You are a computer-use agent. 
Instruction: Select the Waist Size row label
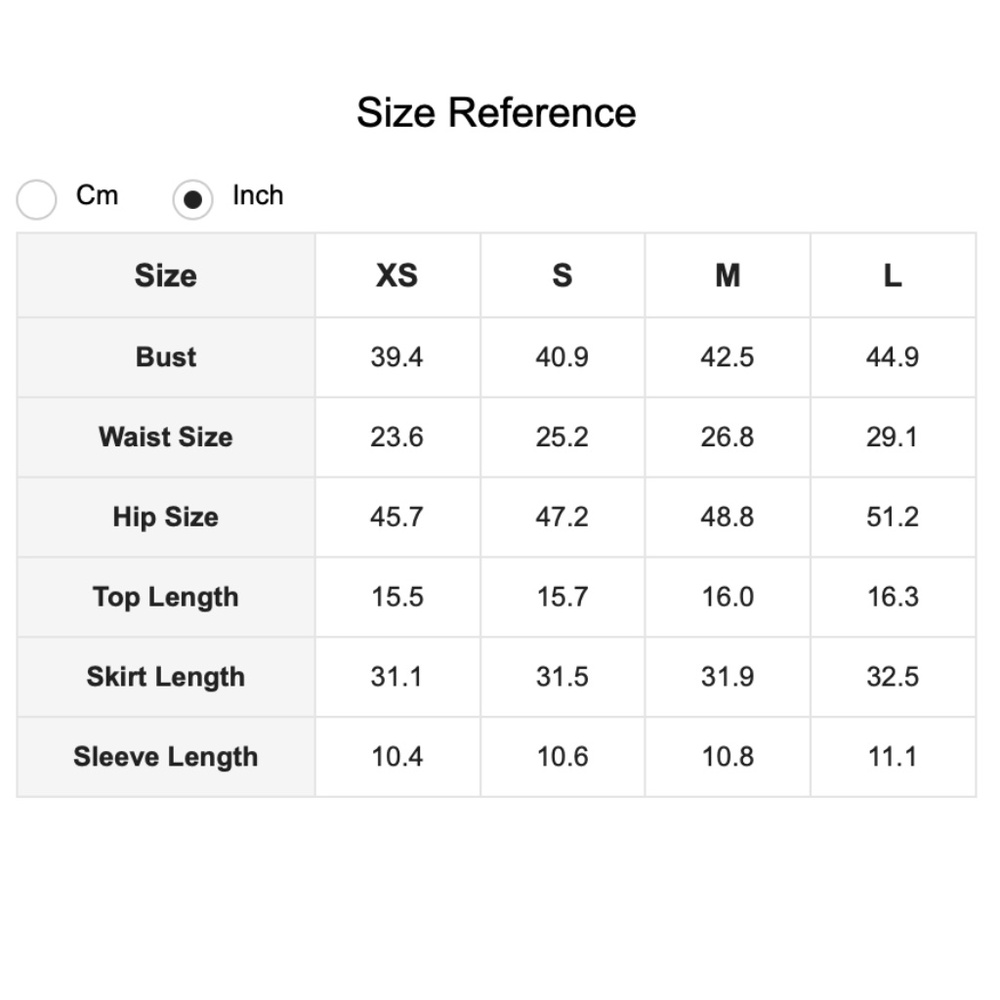click(x=166, y=437)
